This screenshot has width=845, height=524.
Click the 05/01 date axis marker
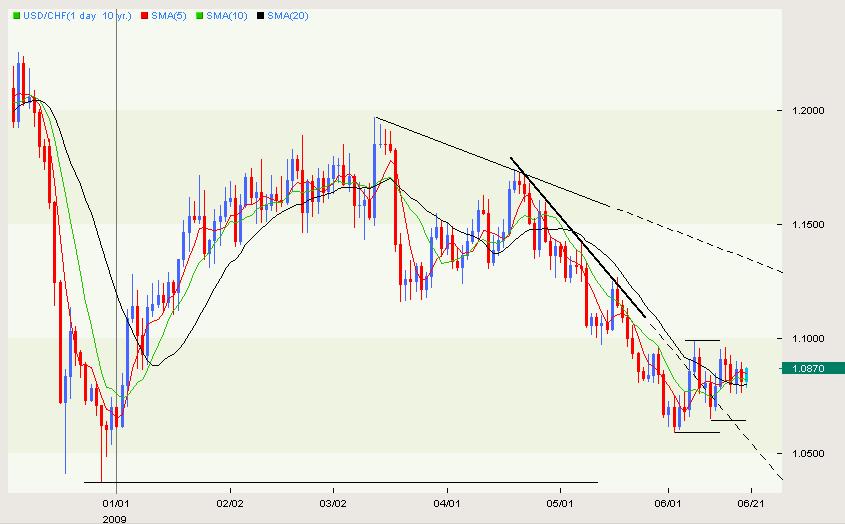(x=560, y=504)
